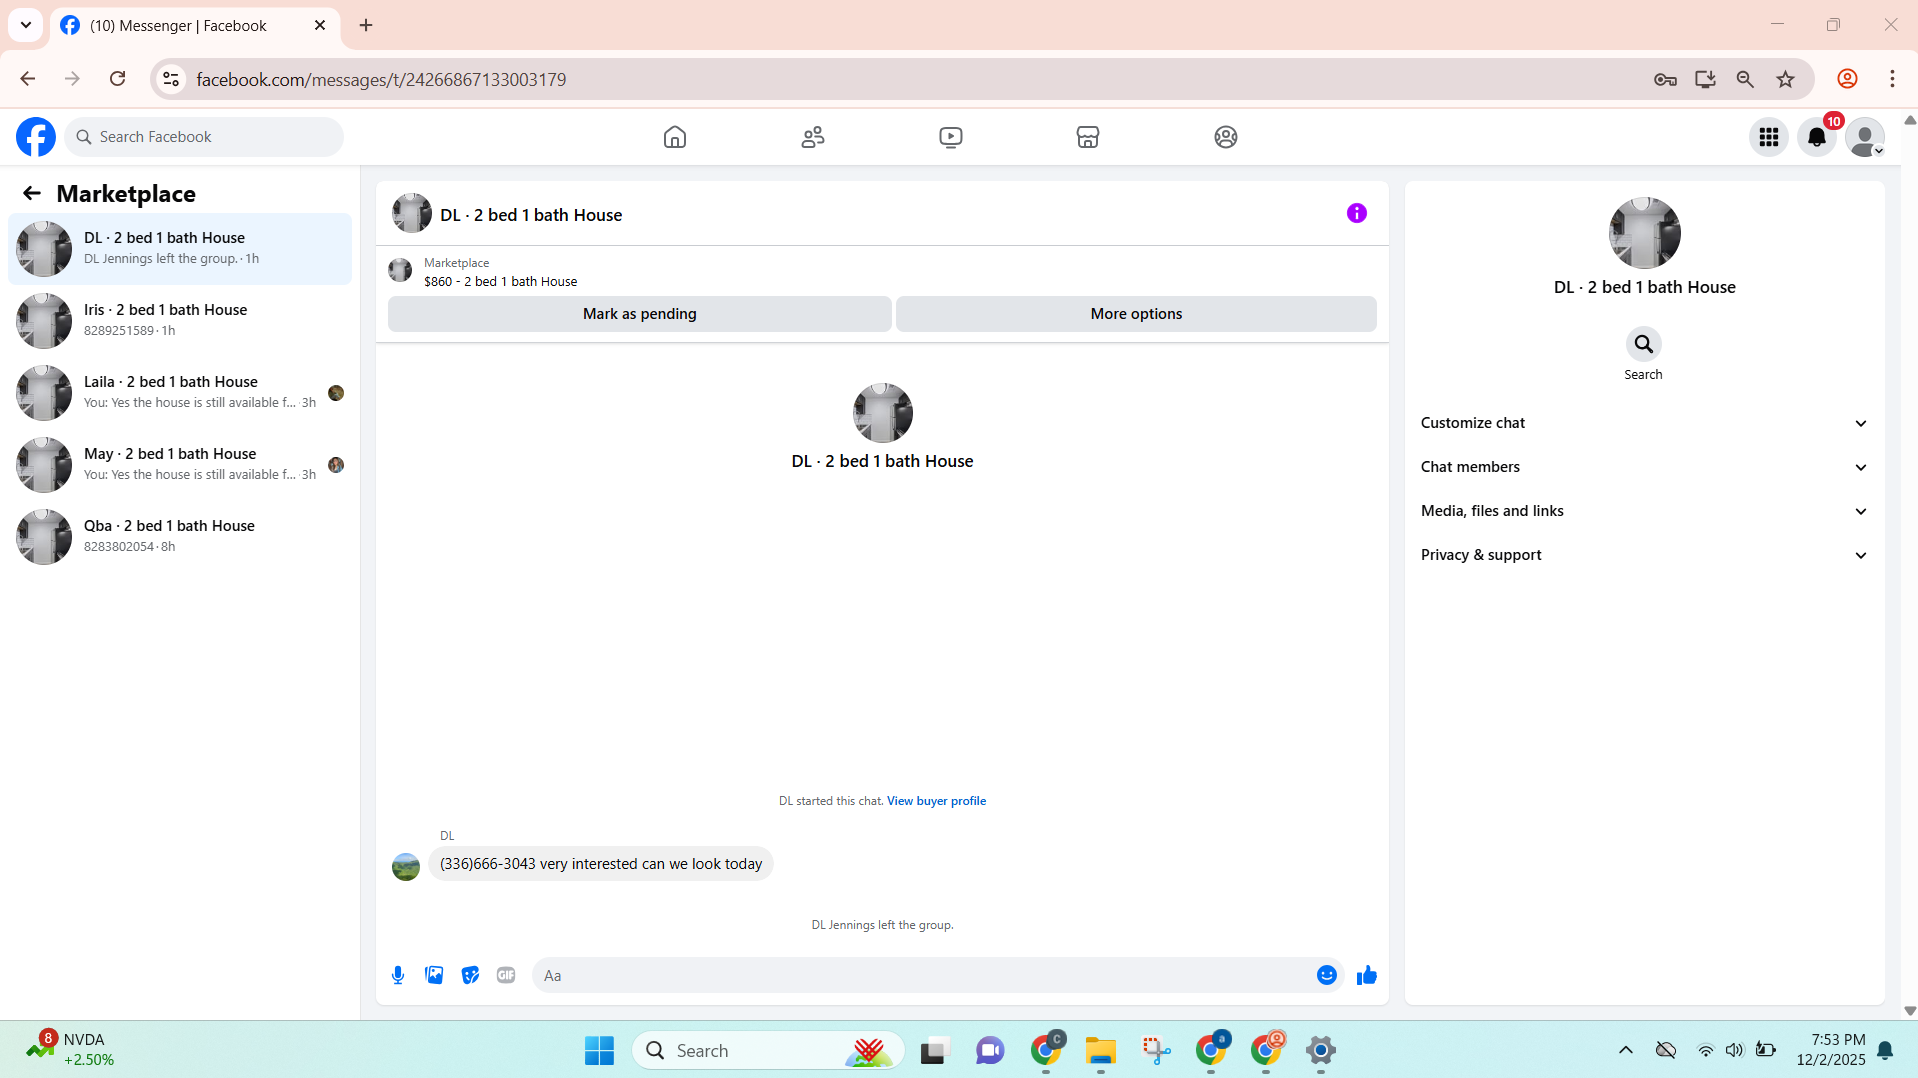The width and height of the screenshot is (1918, 1078).
Task: Expand Customize chat section
Action: point(1644,423)
